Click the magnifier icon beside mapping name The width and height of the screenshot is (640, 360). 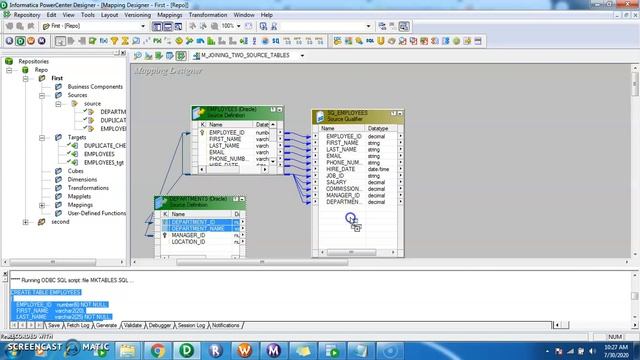click(138, 55)
